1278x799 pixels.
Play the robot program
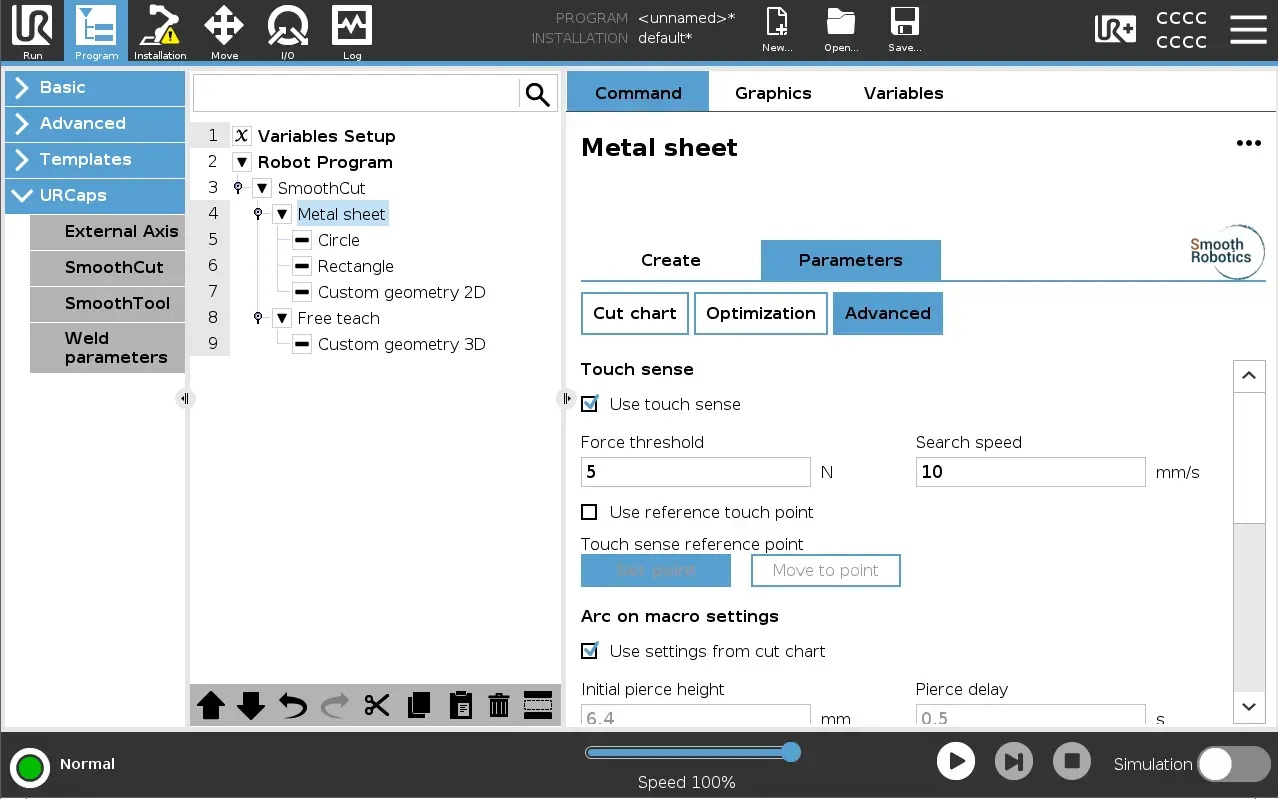tap(956, 762)
